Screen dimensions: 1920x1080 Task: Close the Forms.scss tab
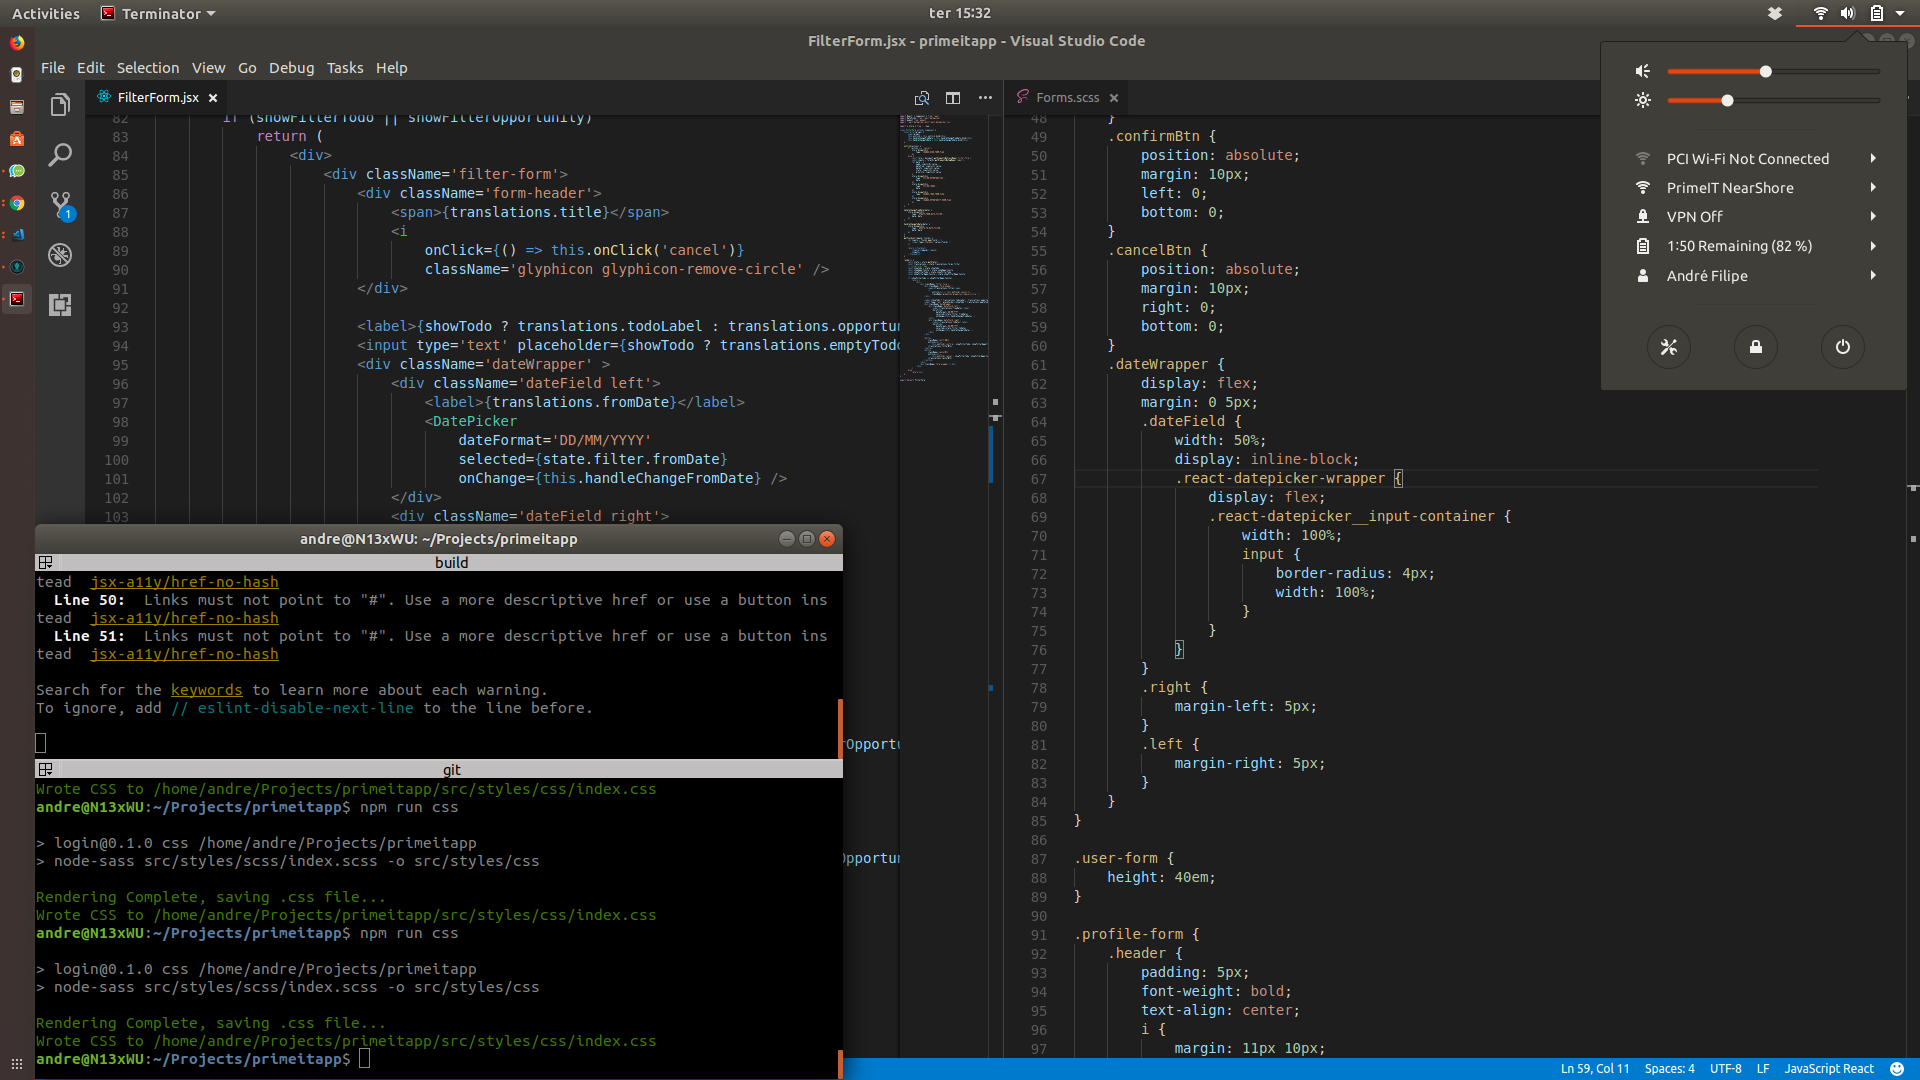pos(1114,98)
